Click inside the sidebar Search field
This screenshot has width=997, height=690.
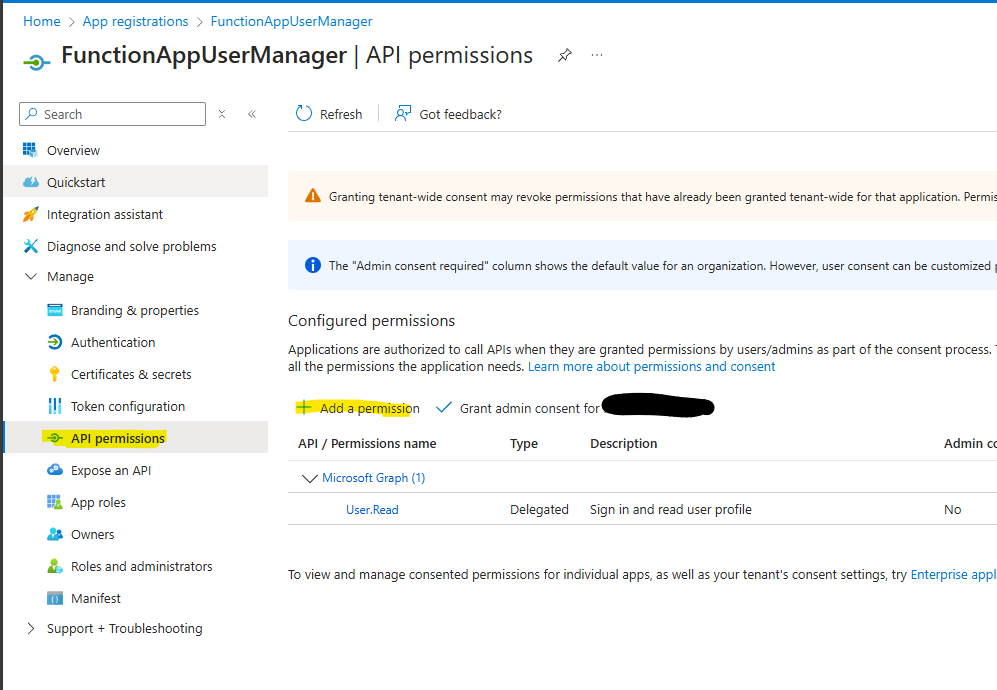tap(120, 114)
